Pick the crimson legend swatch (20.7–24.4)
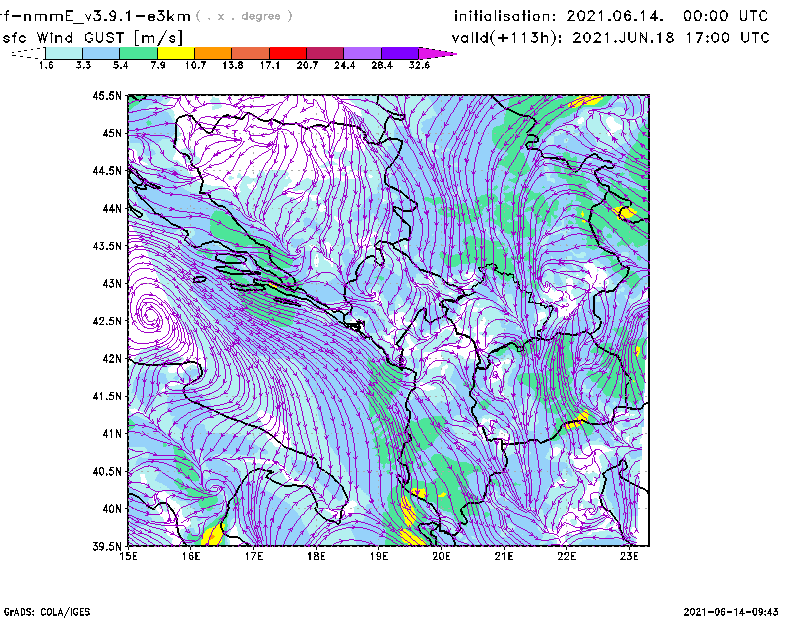This screenshot has height=618, width=800. click(x=325, y=53)
